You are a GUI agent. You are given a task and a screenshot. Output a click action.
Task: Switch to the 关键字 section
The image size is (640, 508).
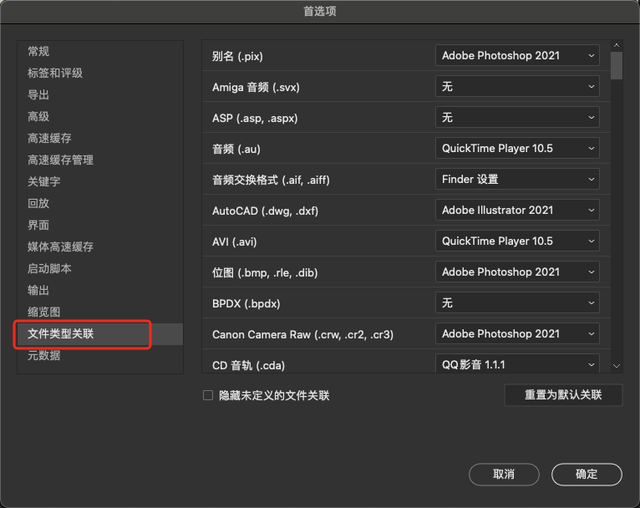coord(44,182)
